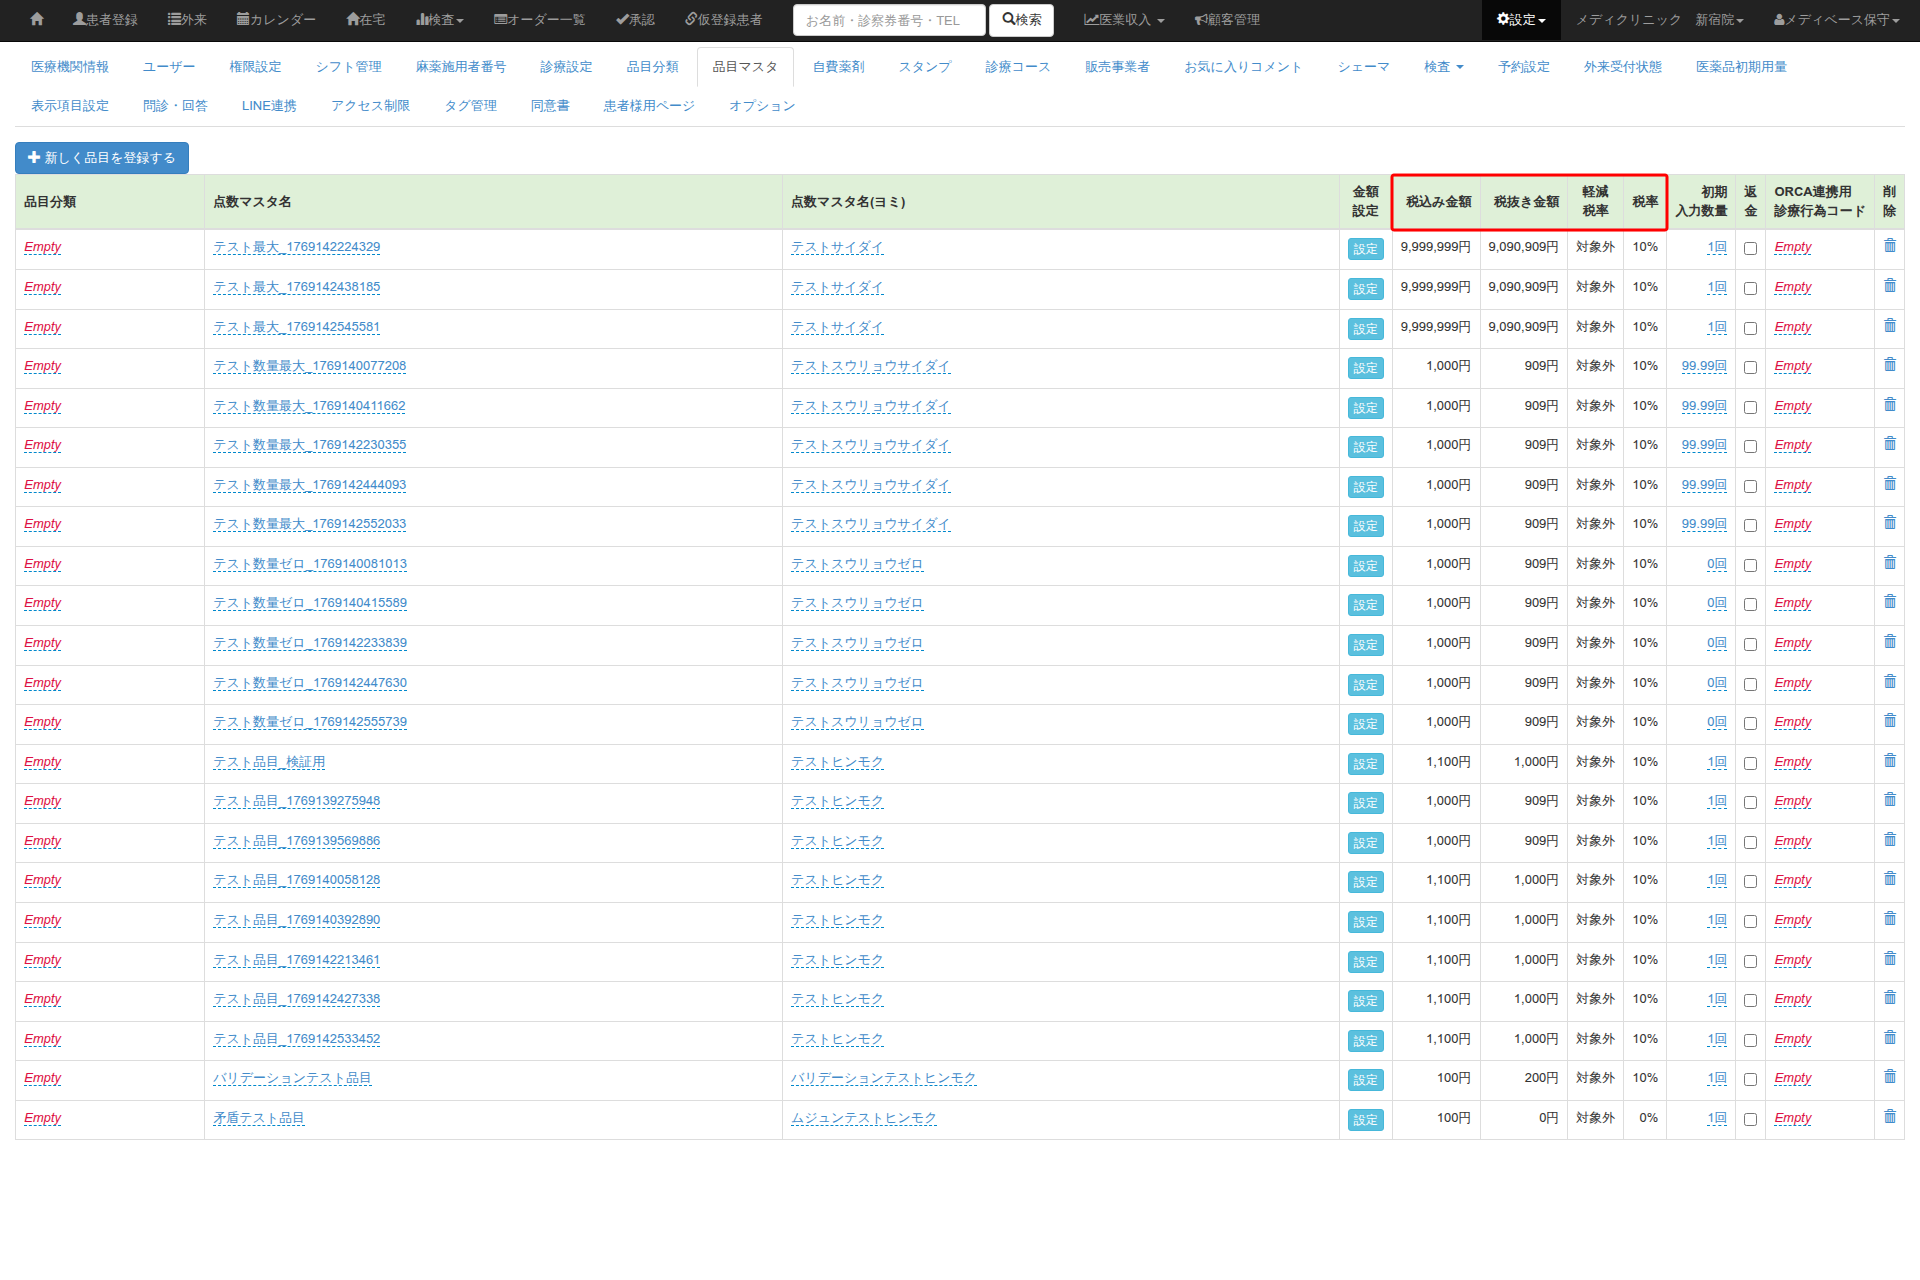1920x1280 pixels.
Task: Click trash icon for 矛盾テスト品目 row
Action: [1889, 1117]
